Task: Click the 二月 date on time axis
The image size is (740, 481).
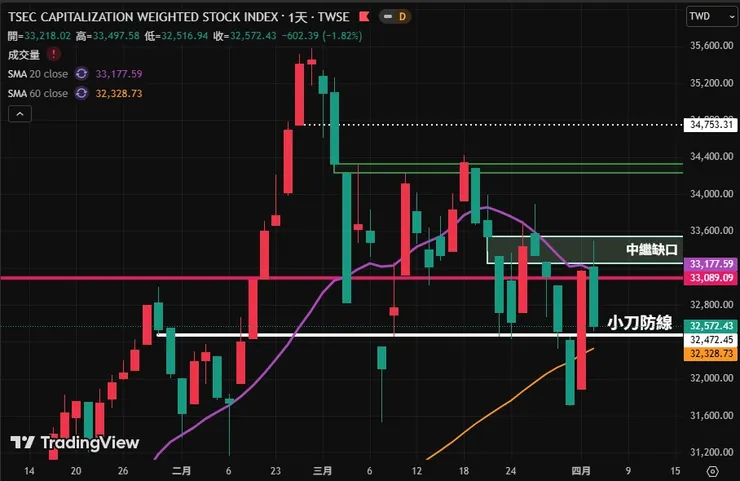Action: pyautogui.click(x=181, y=471)
